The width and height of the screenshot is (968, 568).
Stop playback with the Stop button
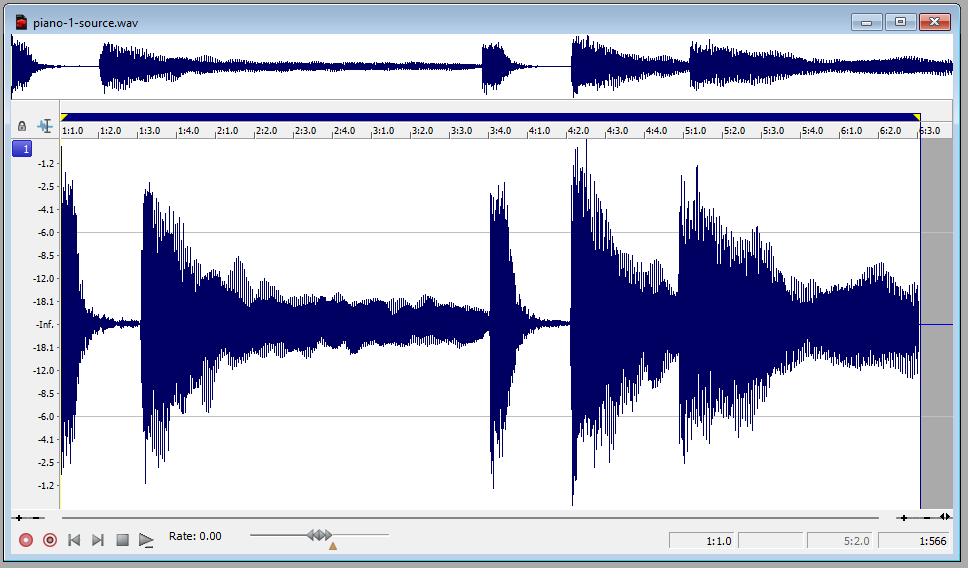[122, 540]
